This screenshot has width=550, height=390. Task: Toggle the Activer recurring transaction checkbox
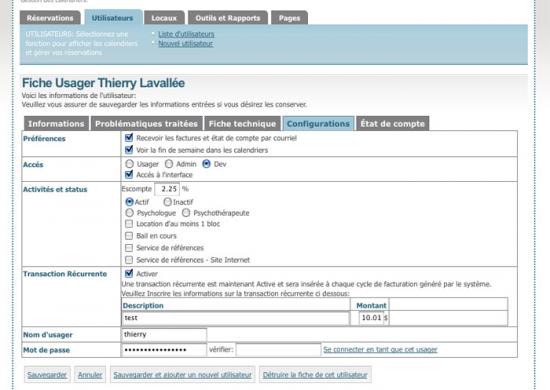click(129, 273)
